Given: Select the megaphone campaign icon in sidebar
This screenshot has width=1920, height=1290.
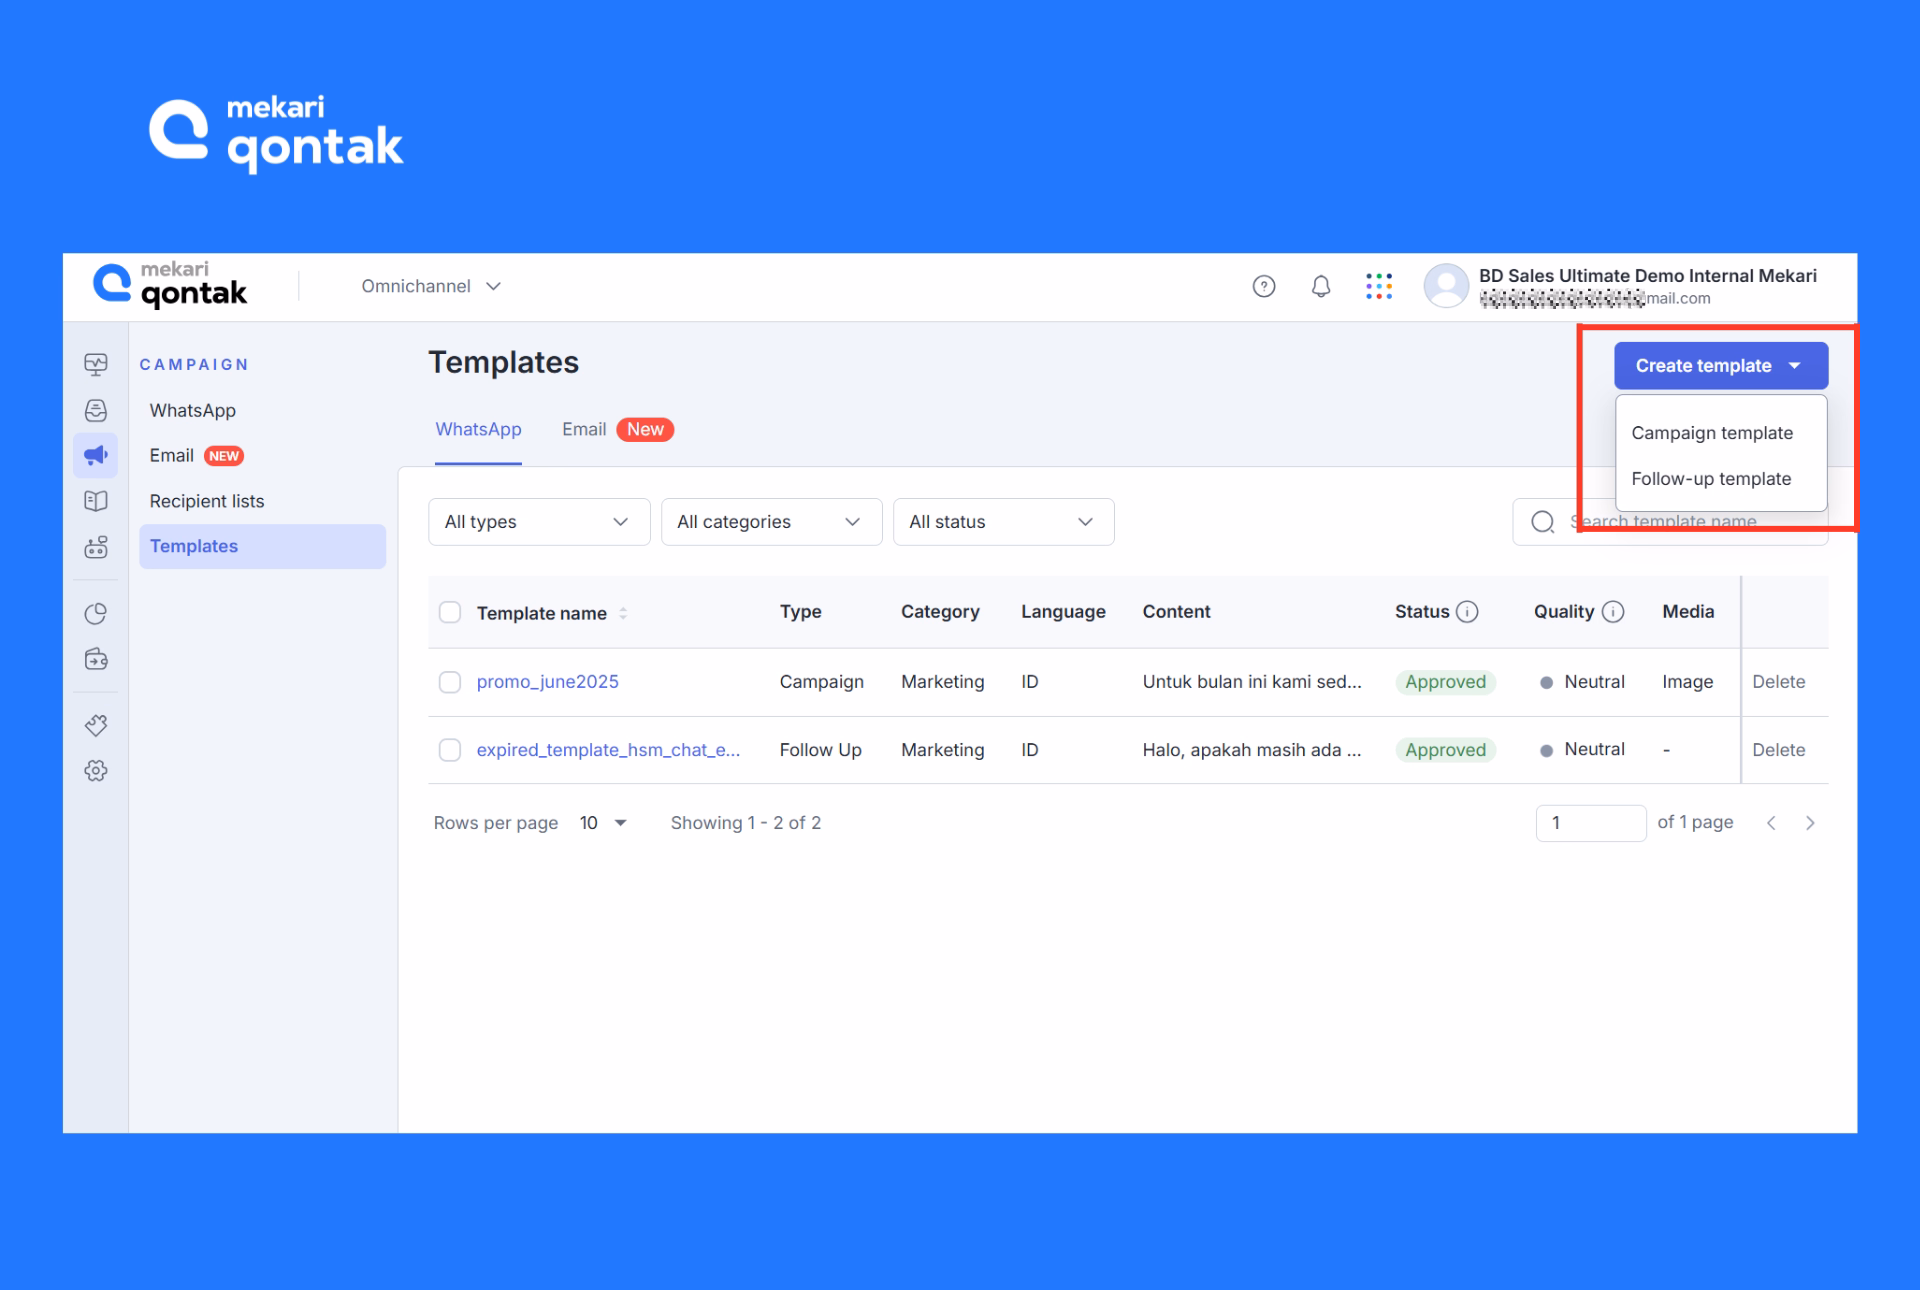Looking at the screenshot, I should click(x=96, y=456).
